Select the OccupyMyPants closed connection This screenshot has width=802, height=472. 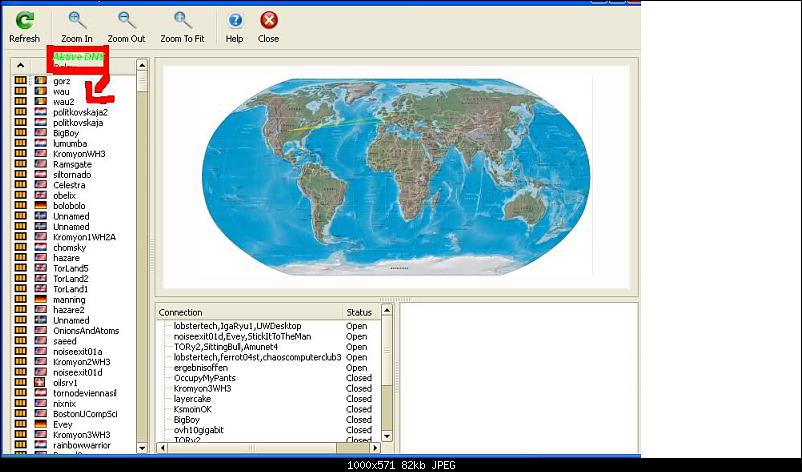tap(205, 378)
